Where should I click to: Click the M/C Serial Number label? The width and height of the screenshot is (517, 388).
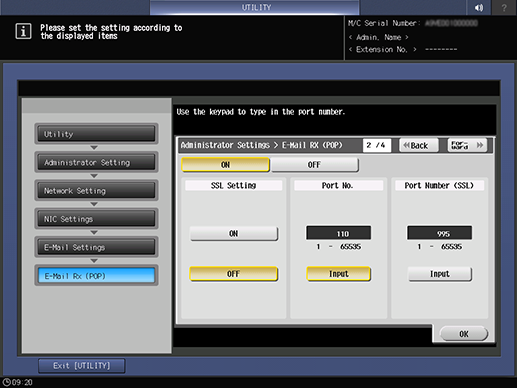coord(384,23)
